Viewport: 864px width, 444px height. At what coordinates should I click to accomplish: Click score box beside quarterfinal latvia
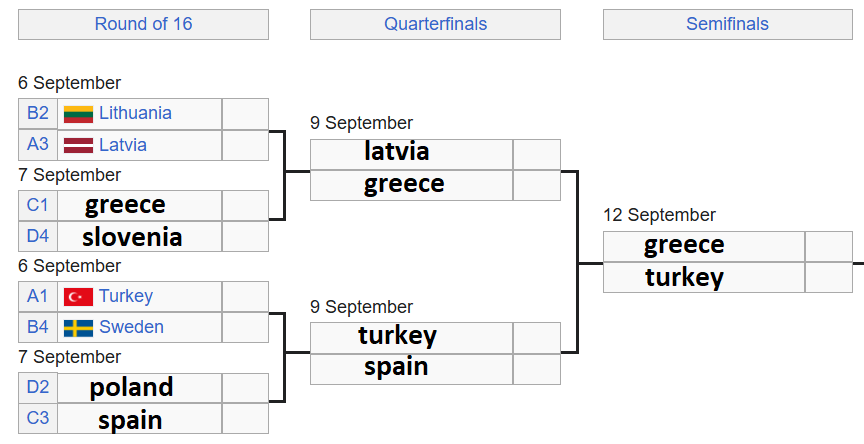click(537, 154)
